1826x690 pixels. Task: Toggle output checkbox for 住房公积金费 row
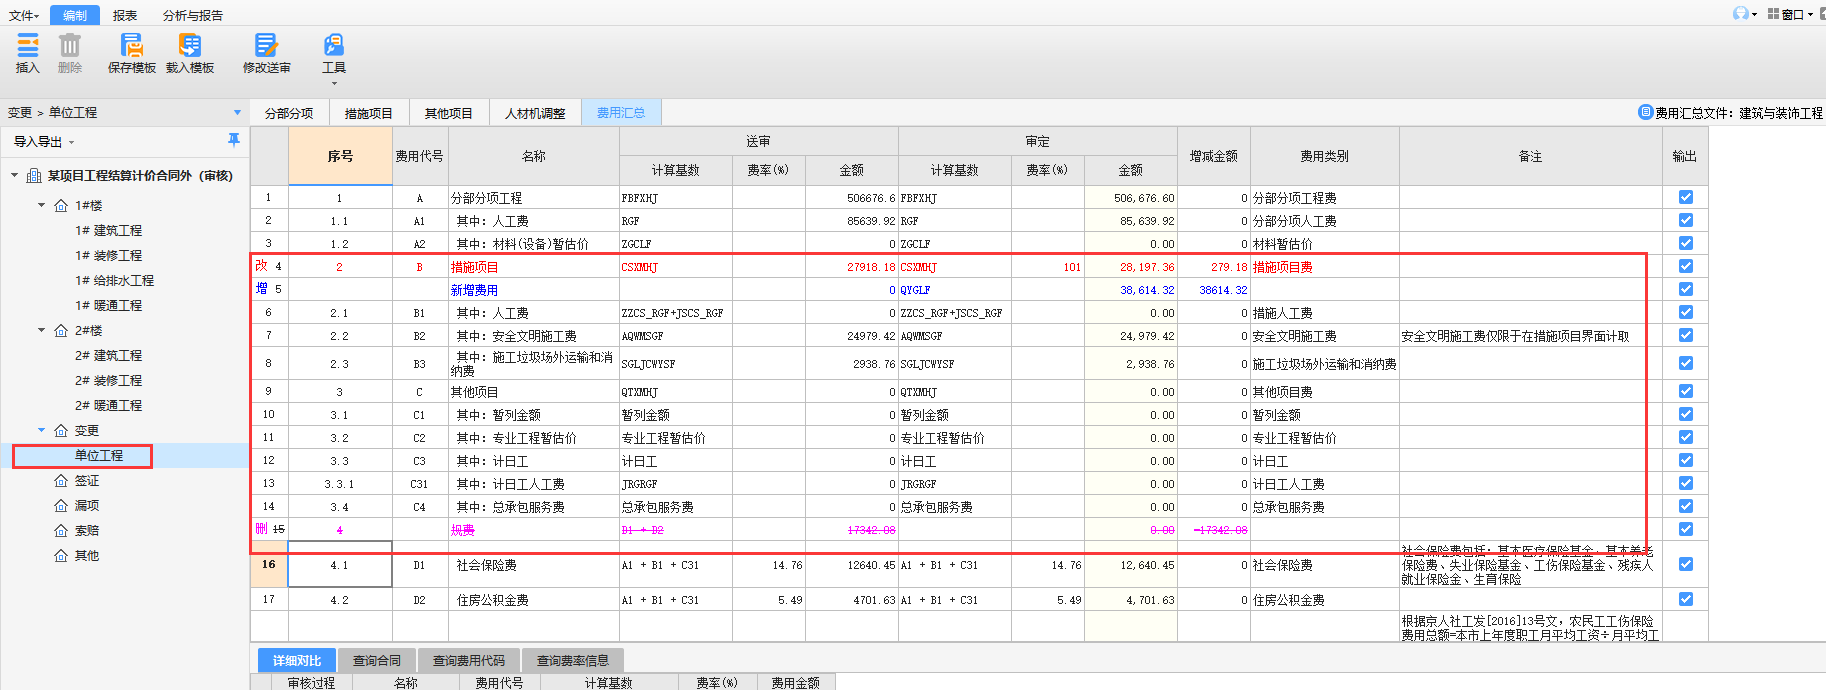tap(1686, 599)
